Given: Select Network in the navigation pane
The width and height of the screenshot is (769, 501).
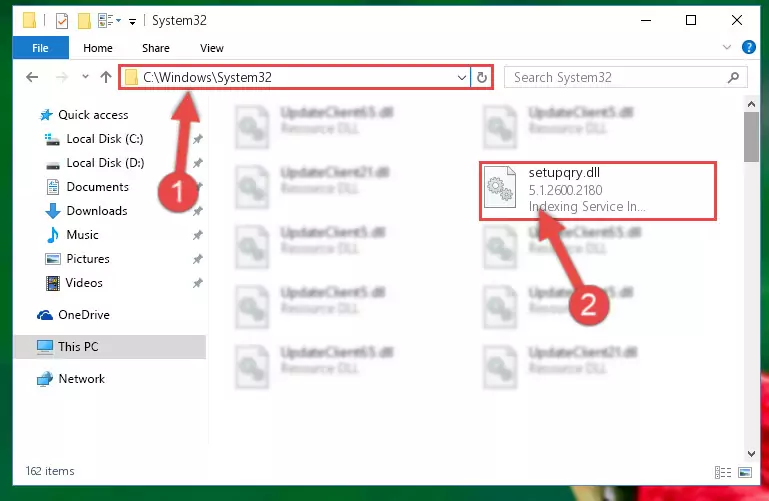Looking at the screenshot, I should pos(81,379).
